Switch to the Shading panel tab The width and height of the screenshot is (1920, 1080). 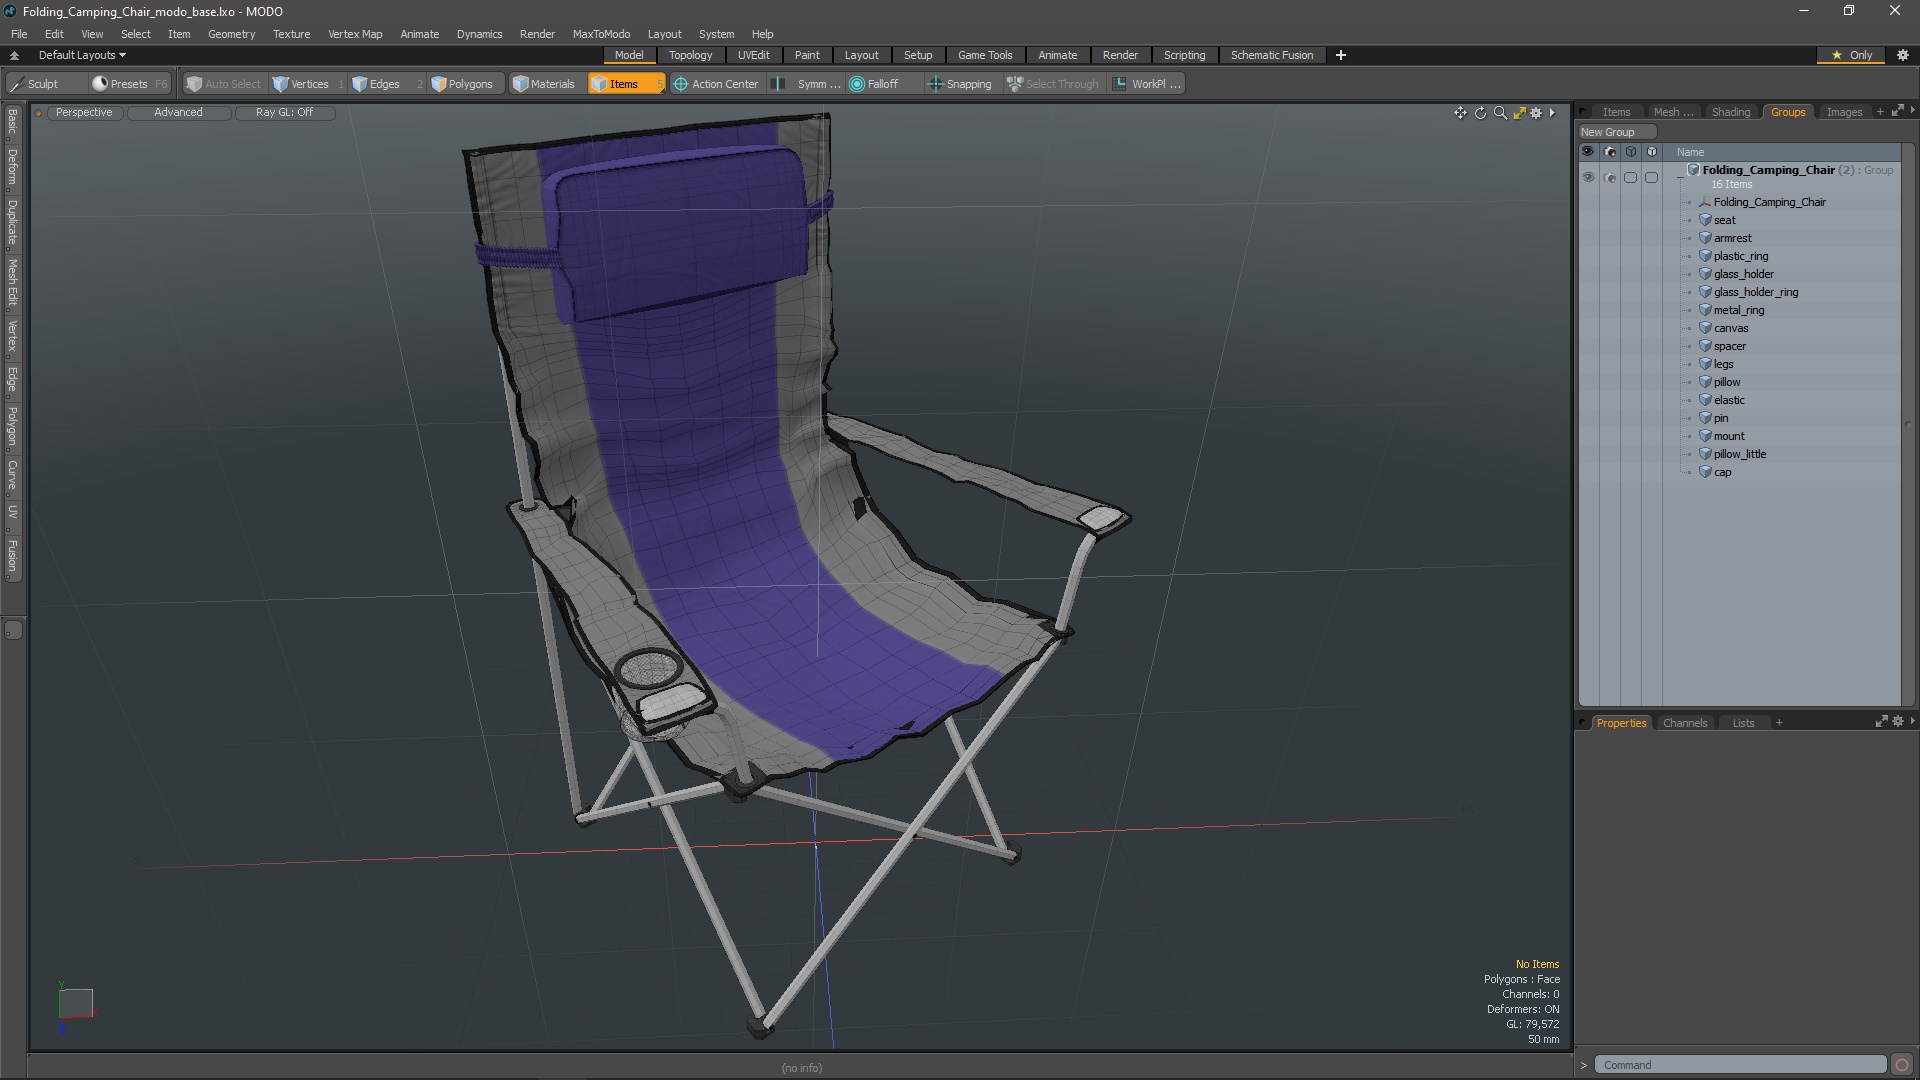1730,112
